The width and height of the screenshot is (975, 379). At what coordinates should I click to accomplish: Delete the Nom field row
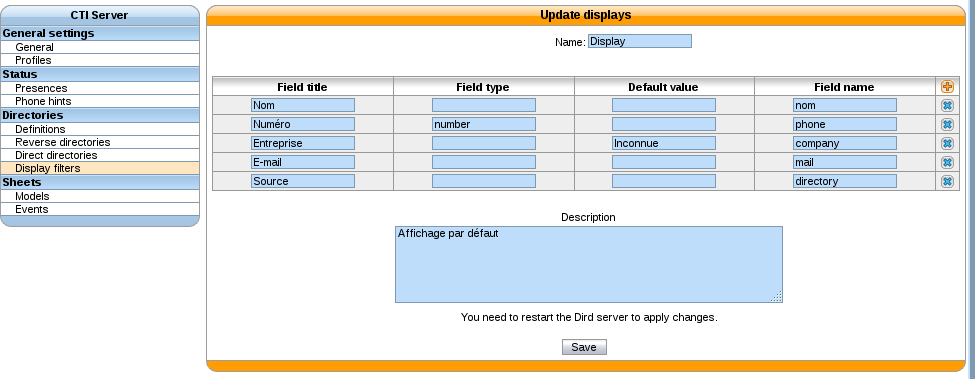coord(947,106)
